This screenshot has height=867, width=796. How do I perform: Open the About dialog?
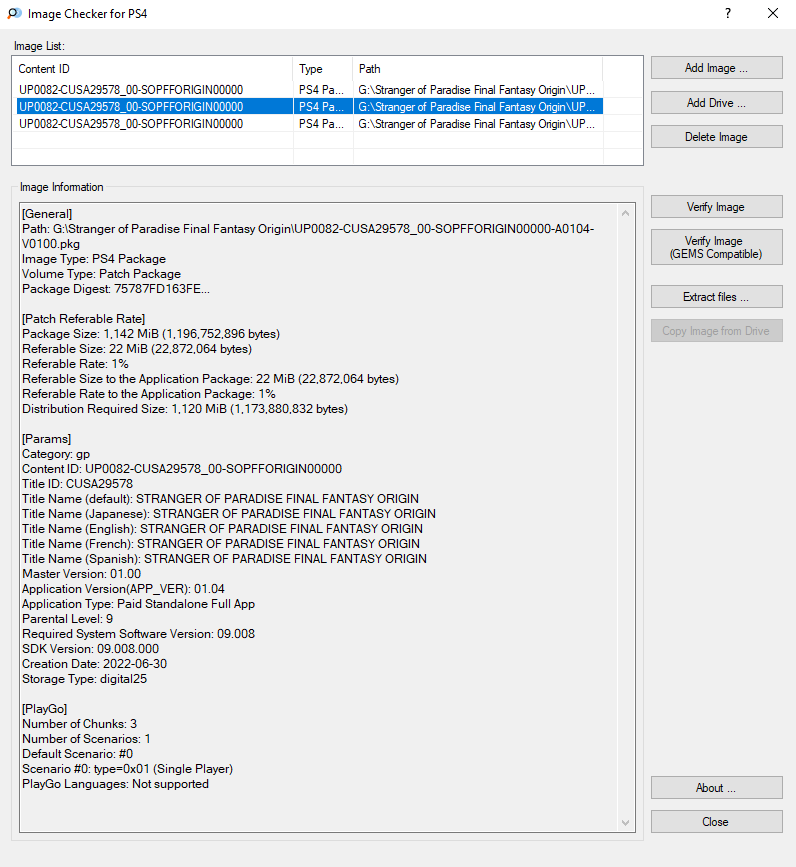click(x=716, y=788)
